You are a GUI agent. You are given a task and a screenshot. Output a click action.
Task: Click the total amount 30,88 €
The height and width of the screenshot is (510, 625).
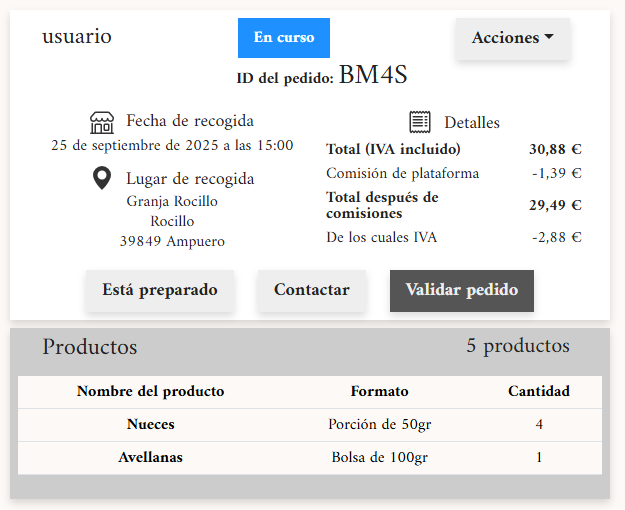(555, 149)
